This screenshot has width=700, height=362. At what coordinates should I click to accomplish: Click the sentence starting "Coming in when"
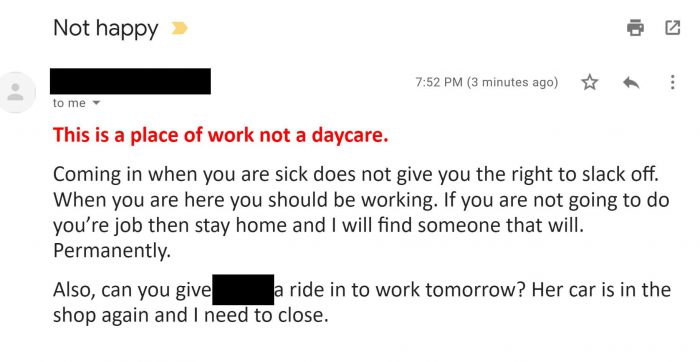356,174
